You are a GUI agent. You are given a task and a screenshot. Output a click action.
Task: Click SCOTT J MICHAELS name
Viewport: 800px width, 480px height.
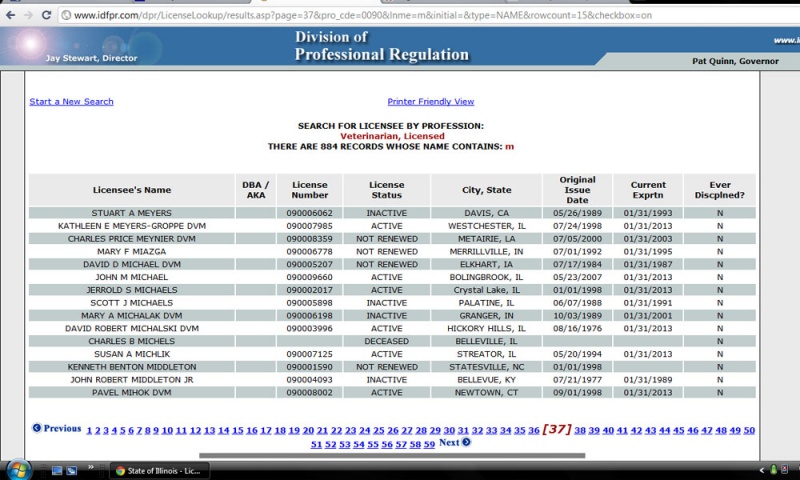132,302
